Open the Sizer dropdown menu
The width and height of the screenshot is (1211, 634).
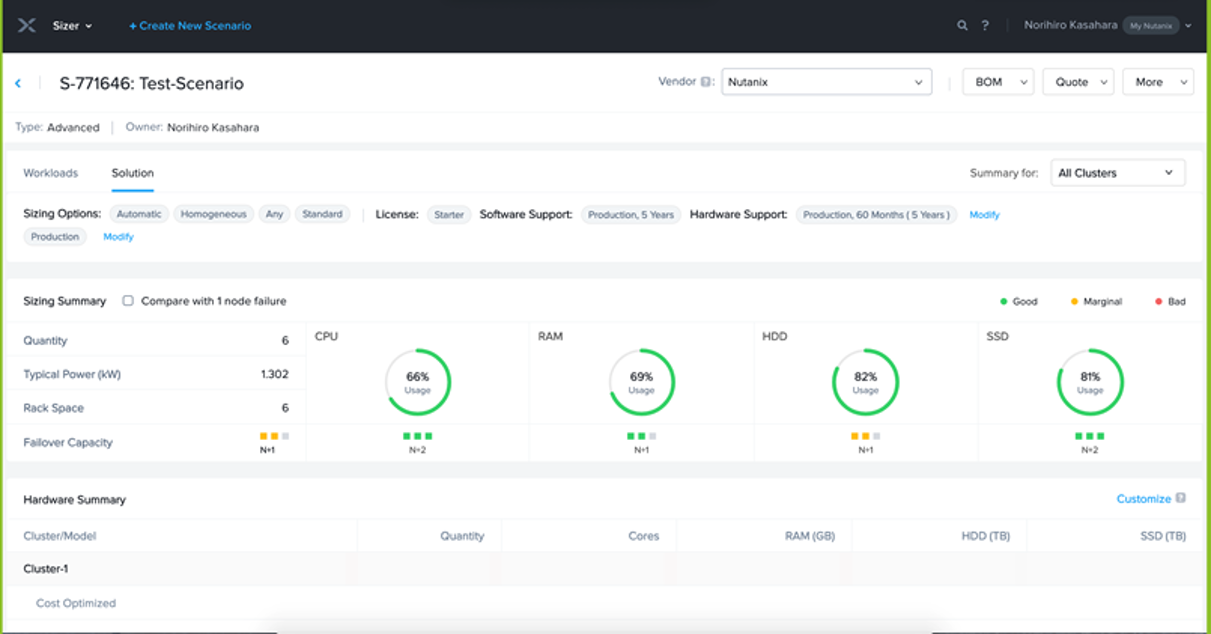[72, 26]
